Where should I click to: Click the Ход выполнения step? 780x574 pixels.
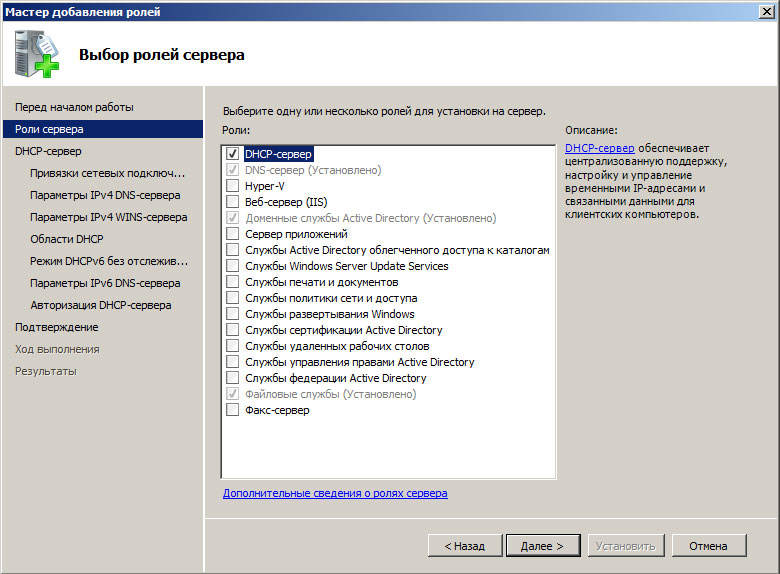(57, 349)
